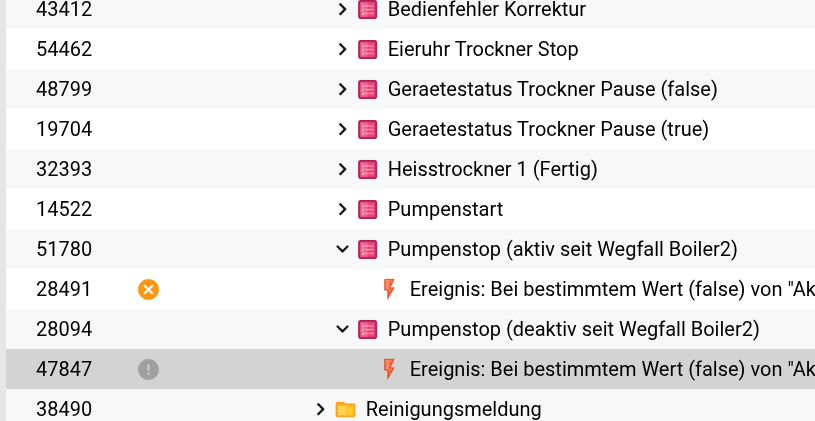The width and height of the screenshot is (815, 421).
Task: Click the script icon beside Pumpenstart
Action: point(367,209)
